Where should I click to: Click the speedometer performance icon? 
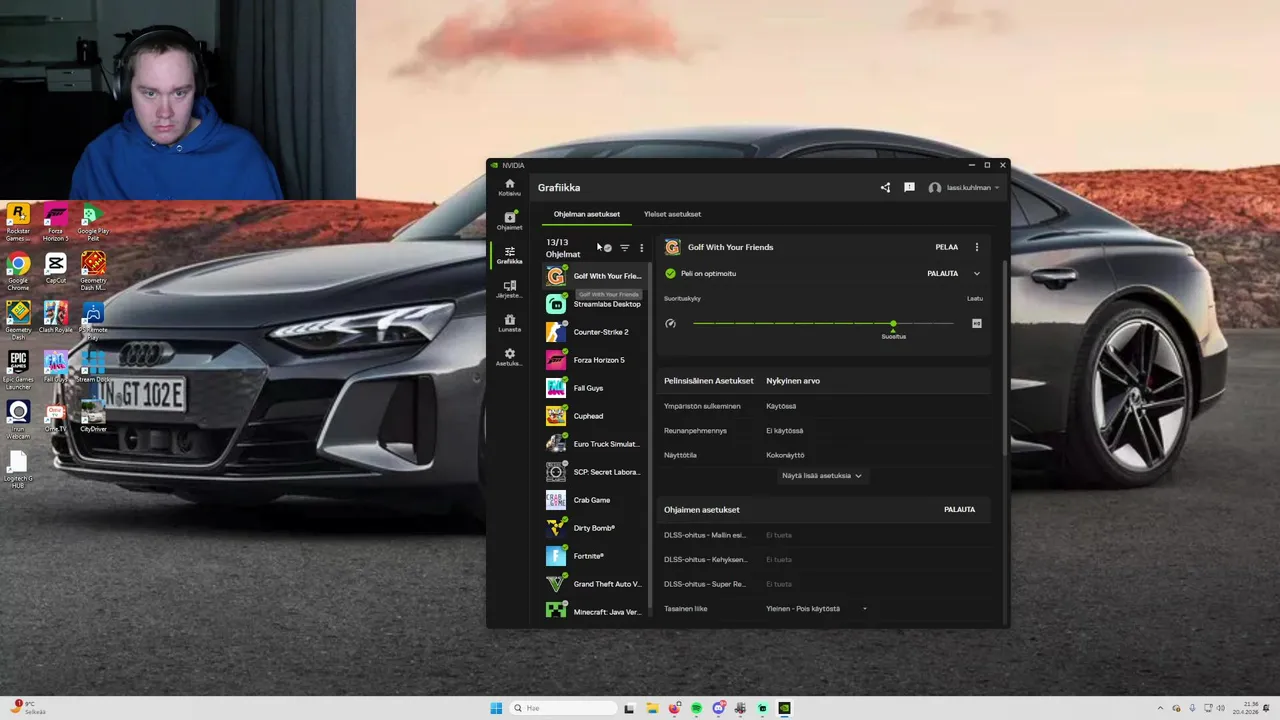(x=671, y=323)
